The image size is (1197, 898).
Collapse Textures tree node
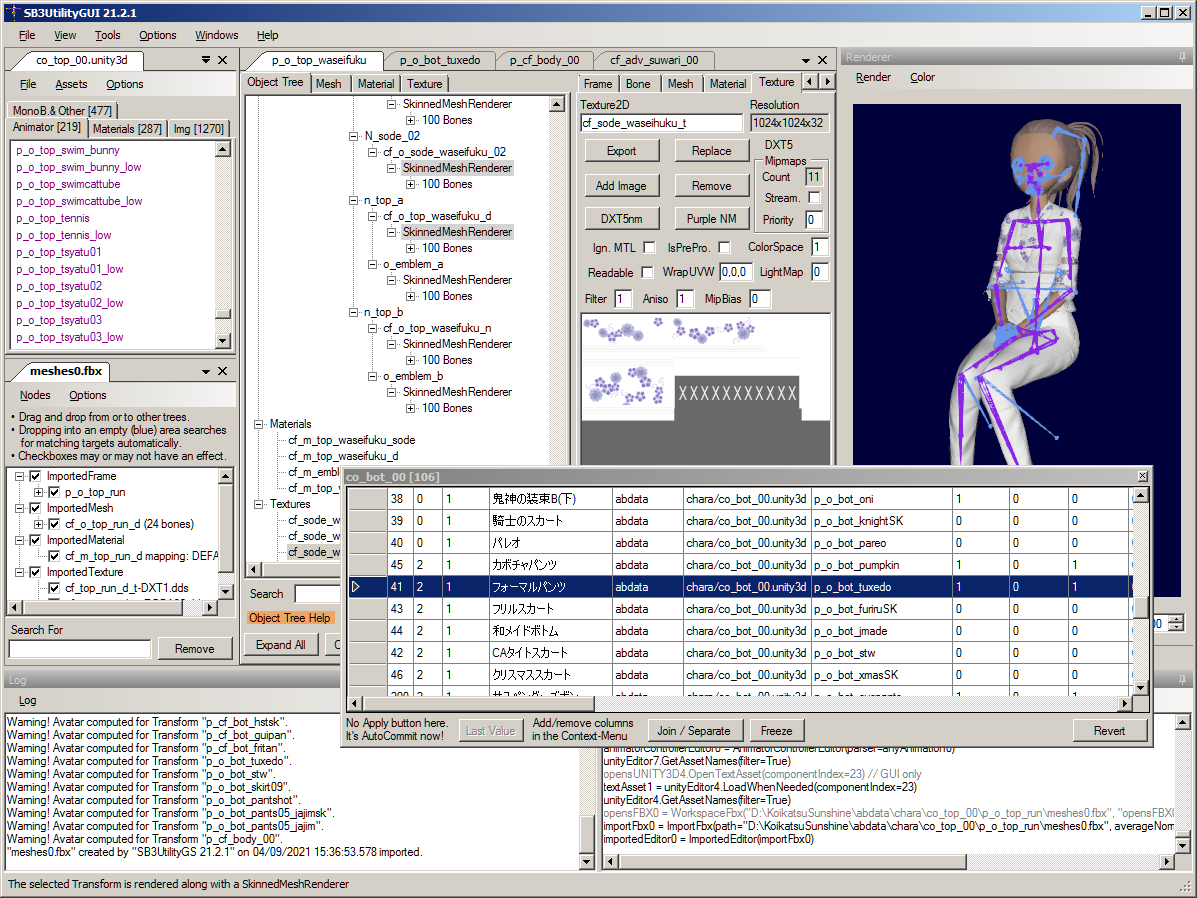coord(258,504)
